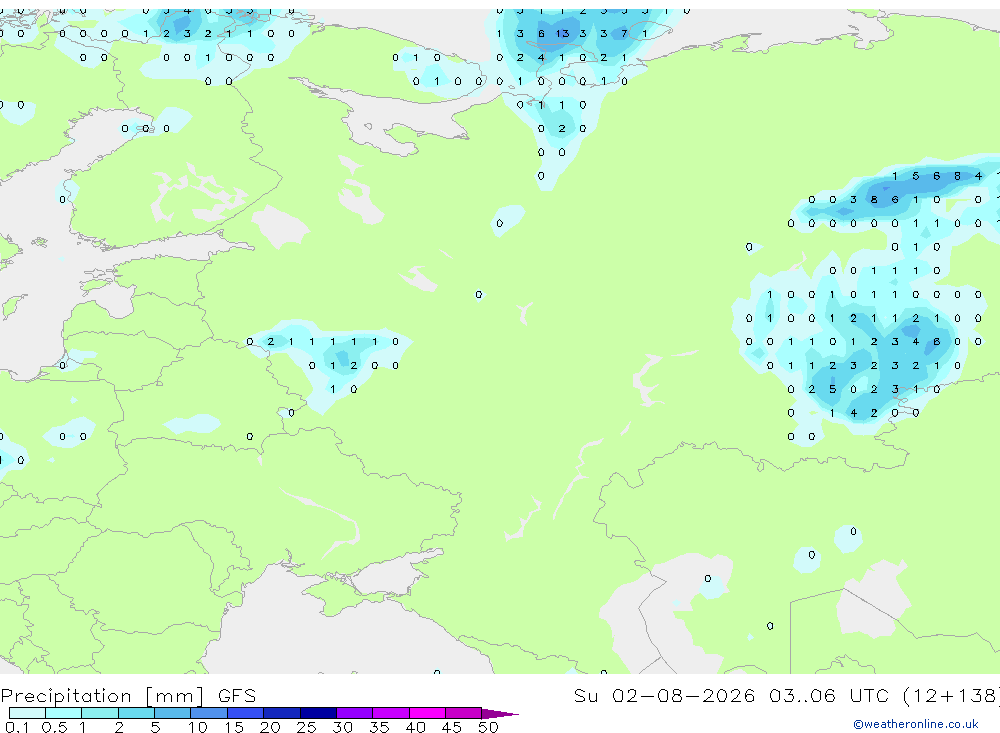Click the '(12+138)' forecast run text
The height and width of the screenshot is (733, 1000).
(951, 696)
